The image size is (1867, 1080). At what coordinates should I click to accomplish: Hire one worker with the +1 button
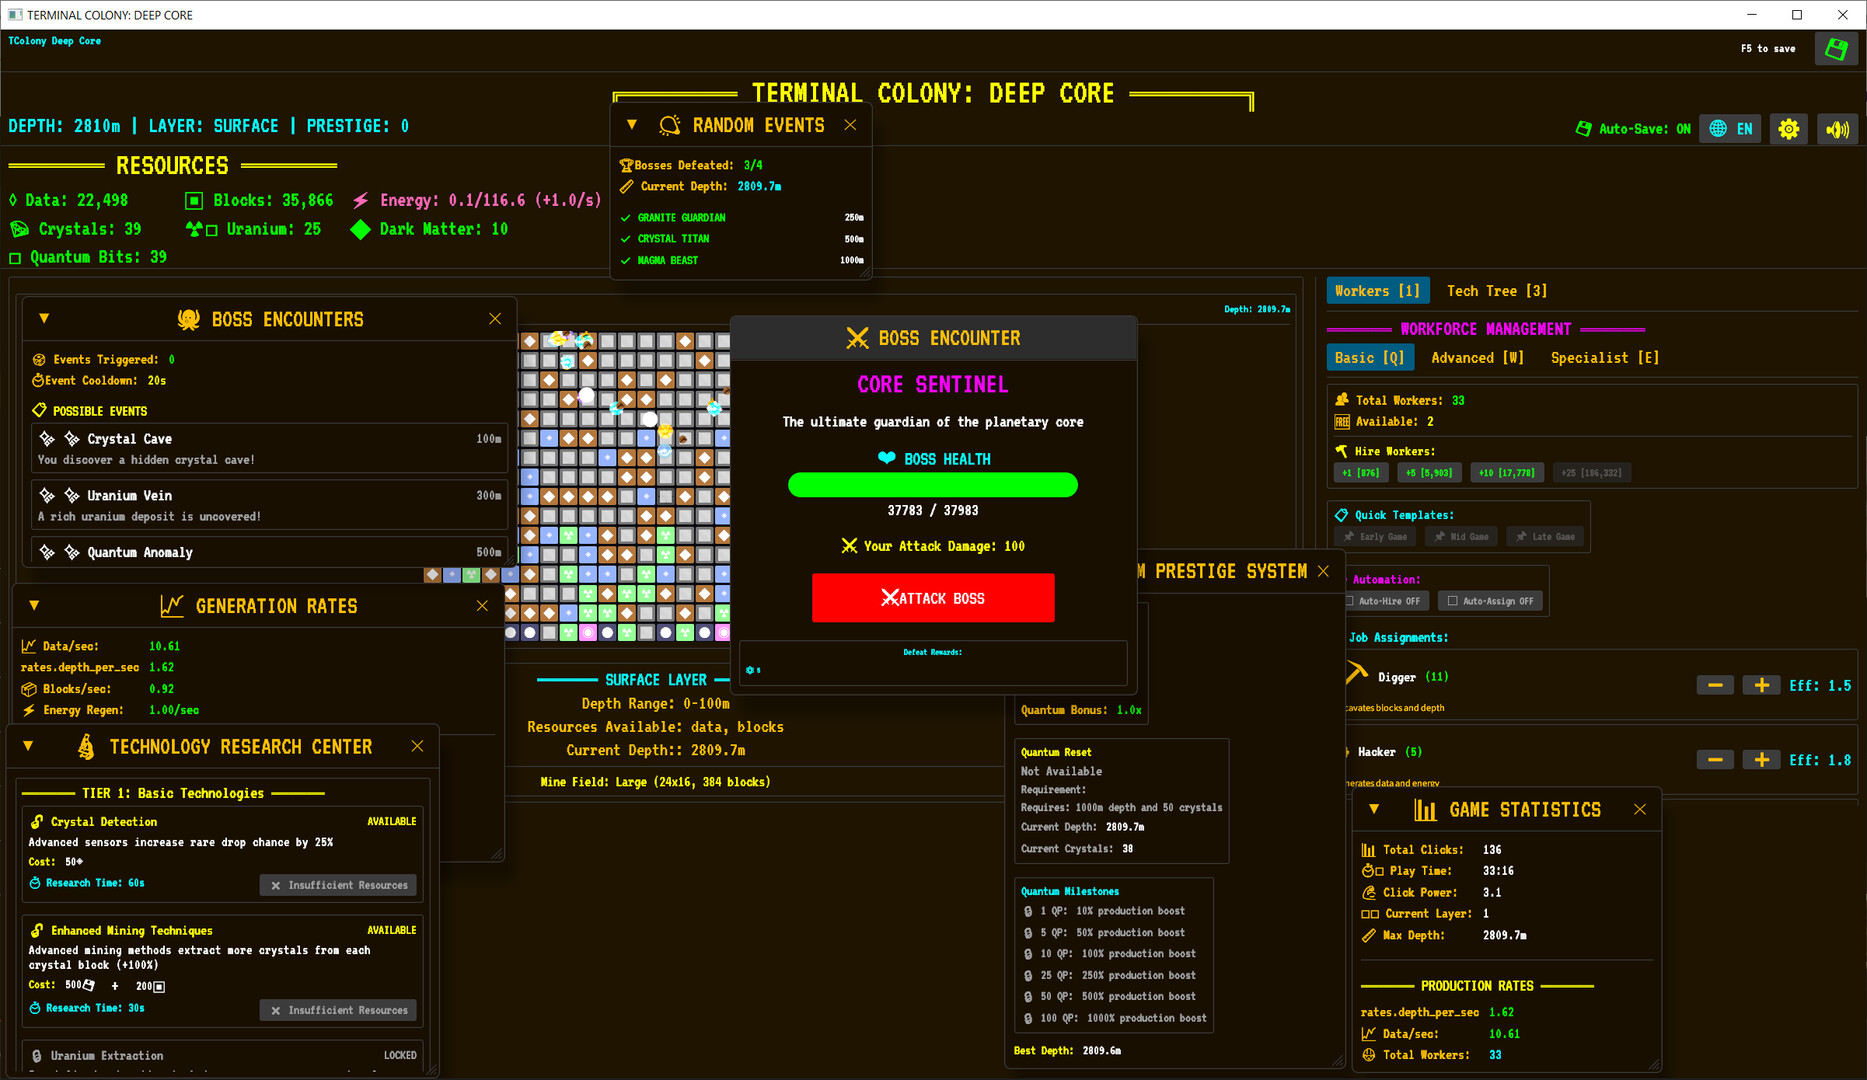coord(1360,472)
